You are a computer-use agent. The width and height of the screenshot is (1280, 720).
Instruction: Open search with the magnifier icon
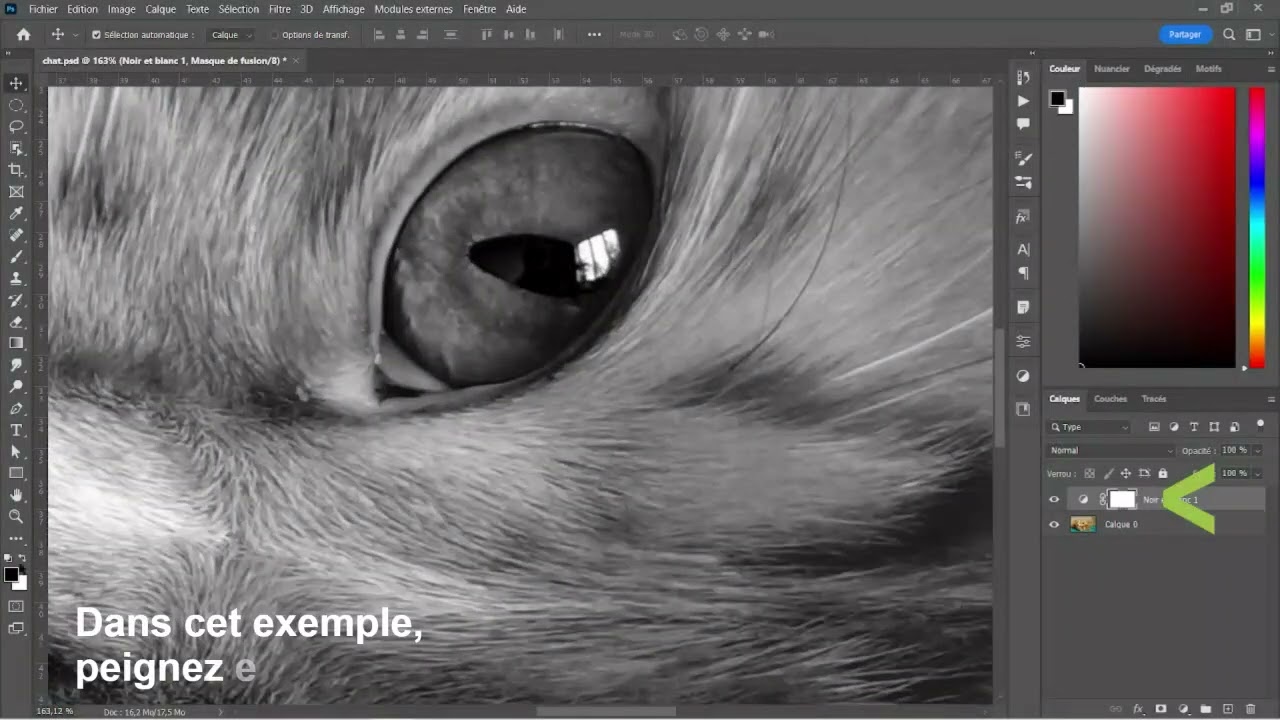pyautogui.click(x=1229, y=34)
